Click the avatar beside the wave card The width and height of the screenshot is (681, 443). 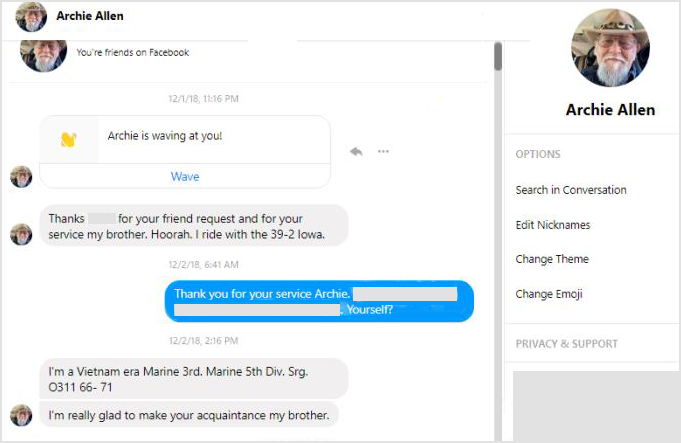point(21,177)
